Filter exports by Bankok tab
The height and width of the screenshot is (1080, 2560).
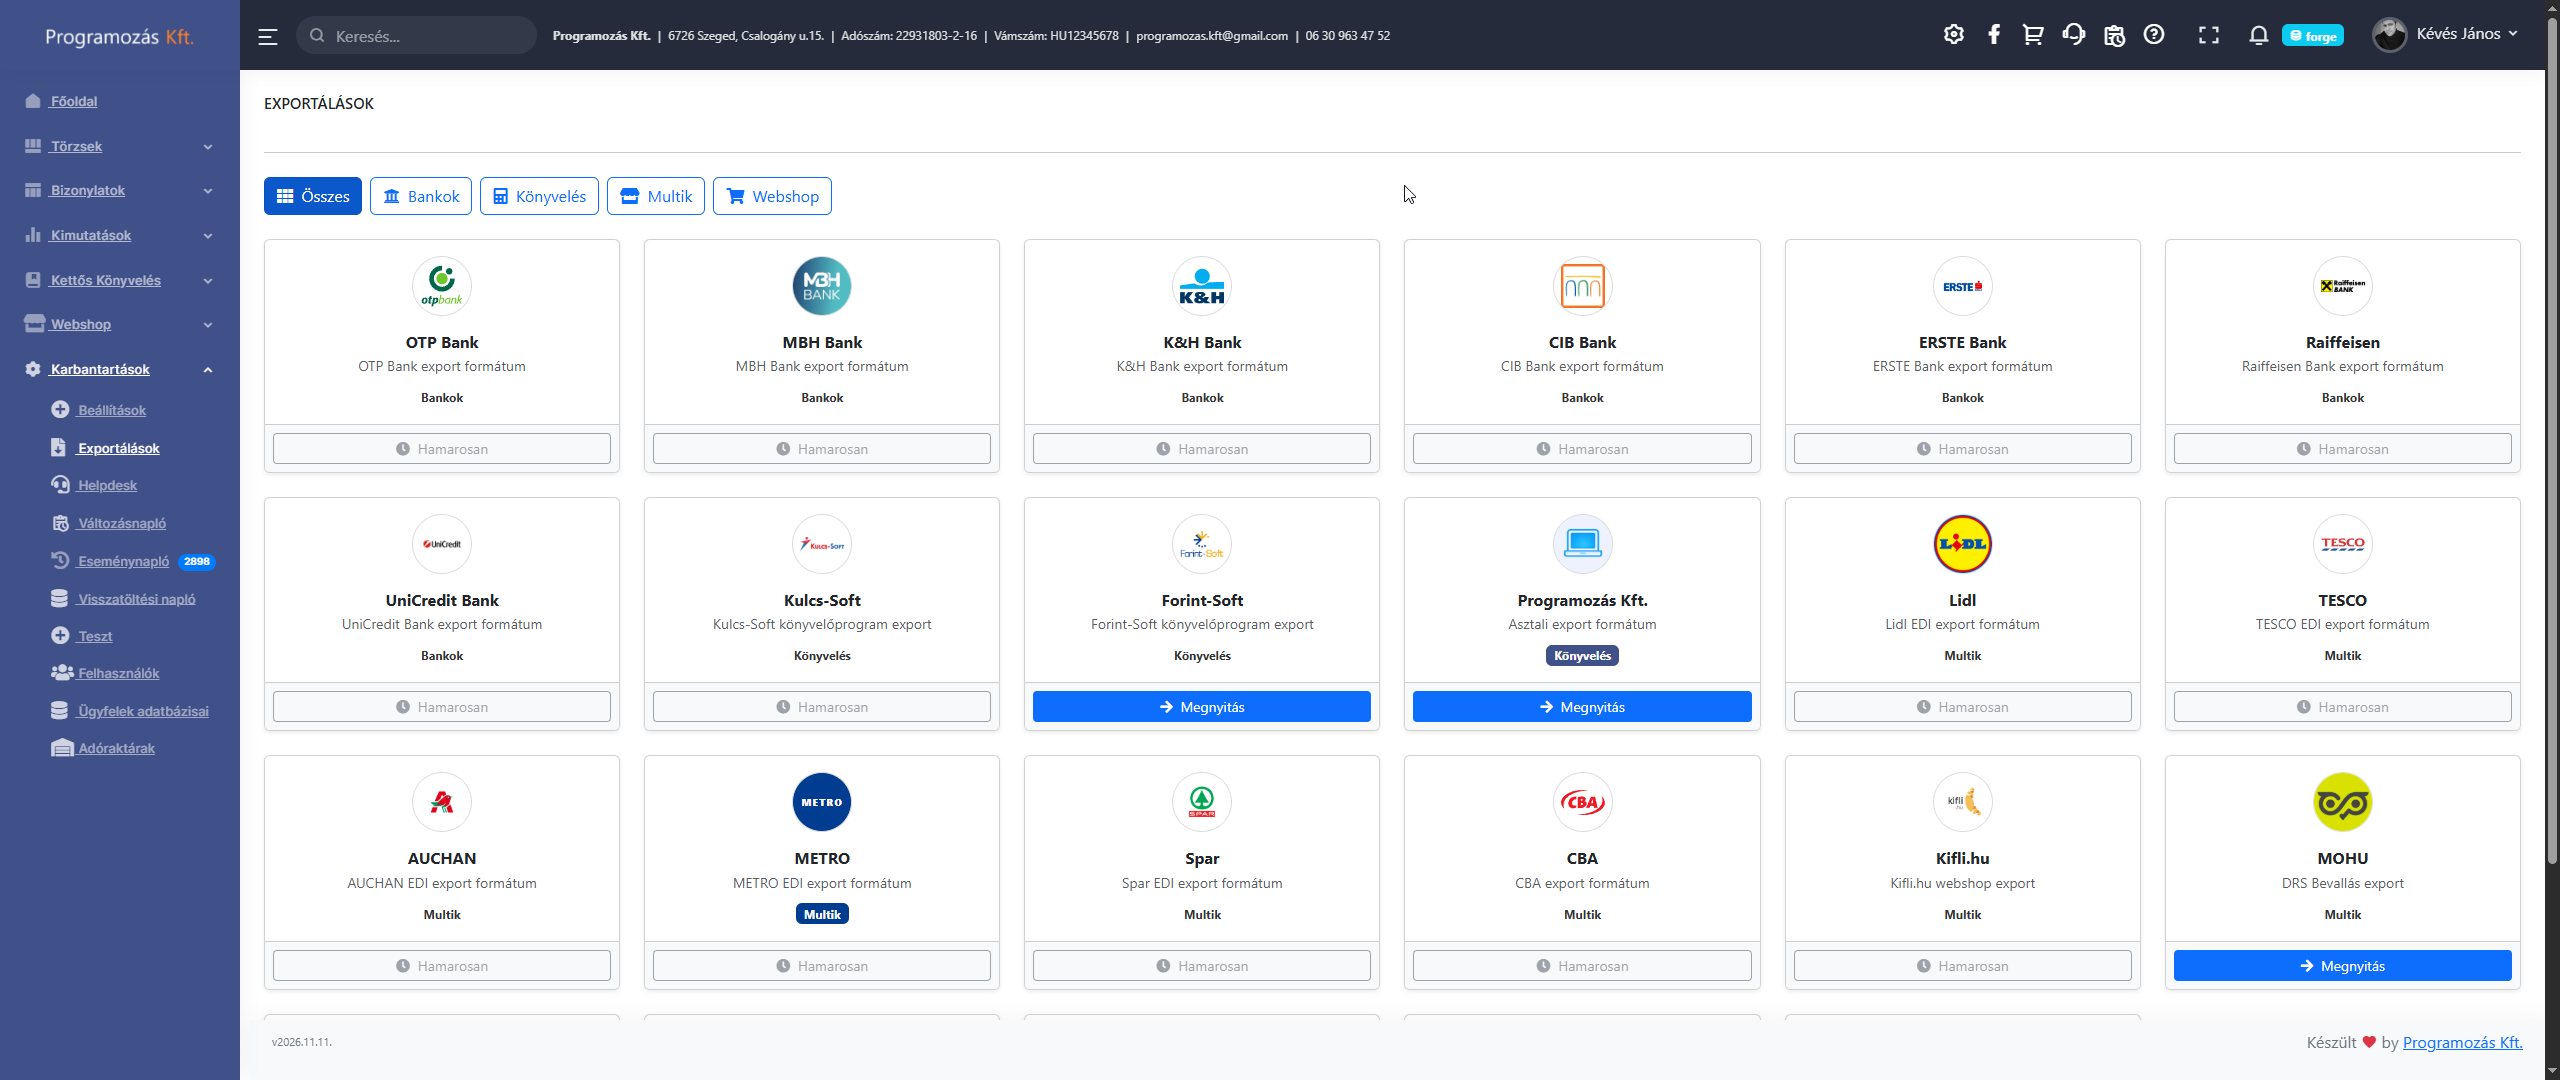pos(421,196)
